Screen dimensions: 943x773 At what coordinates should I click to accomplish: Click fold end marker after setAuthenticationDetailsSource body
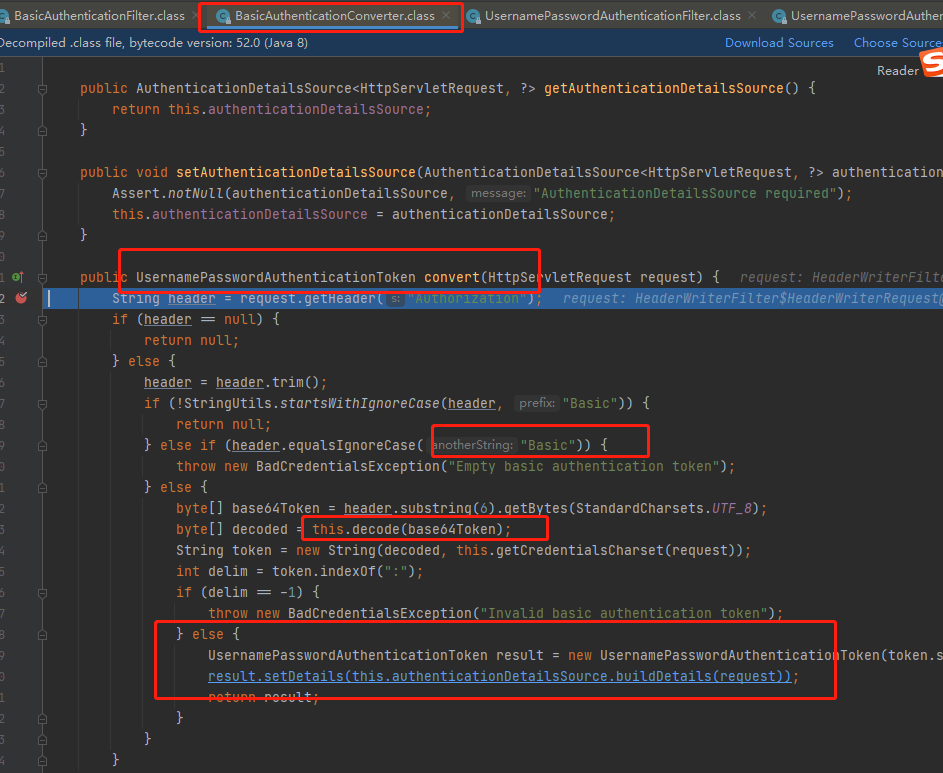[x=42, y=236]
